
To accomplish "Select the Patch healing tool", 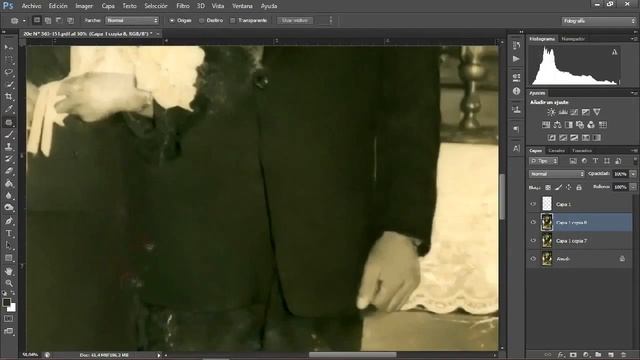I will [9, 122].
